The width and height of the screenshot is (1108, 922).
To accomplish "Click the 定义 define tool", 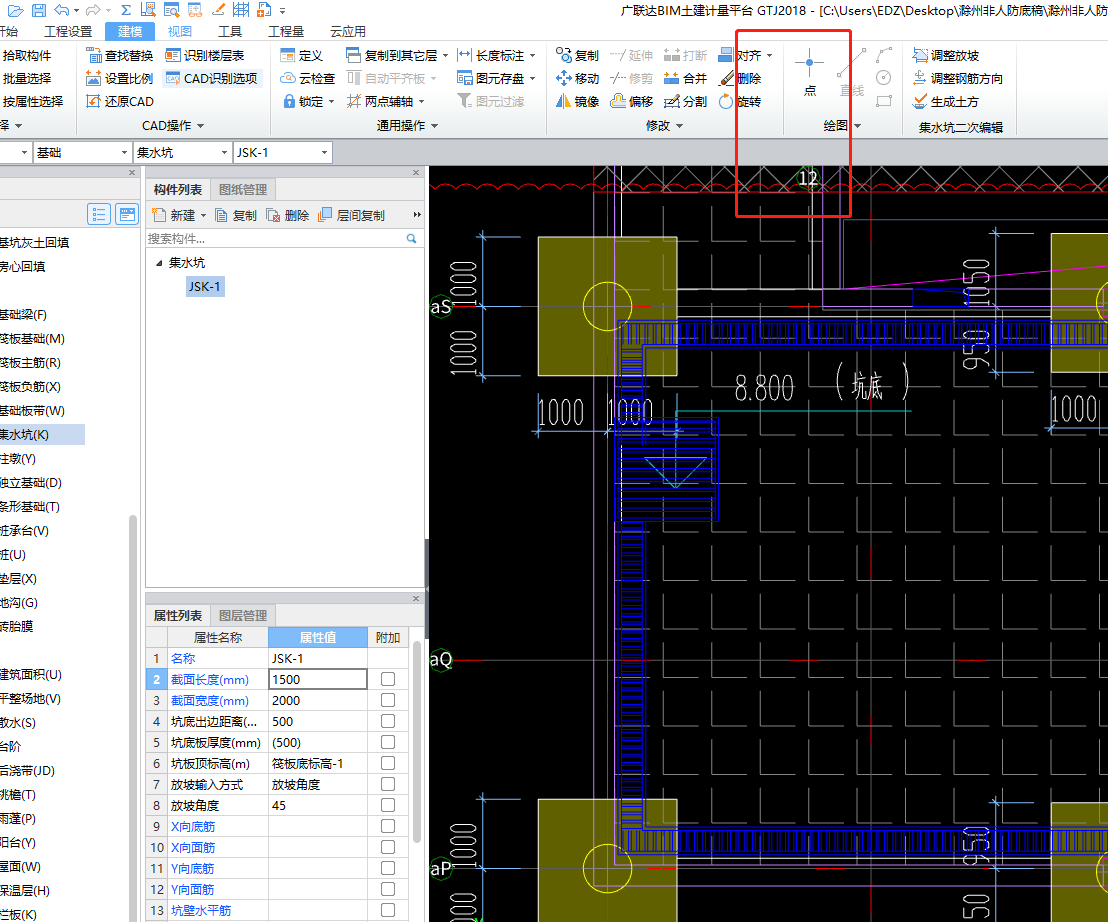I will [302, 55].
